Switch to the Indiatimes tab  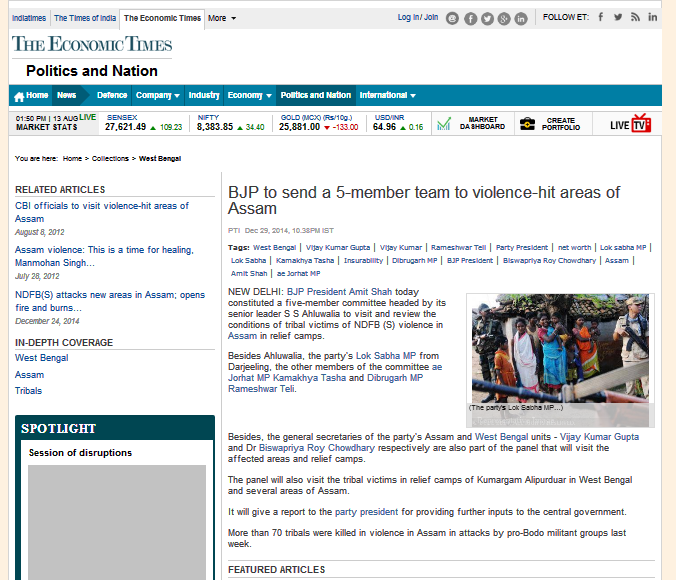[29, 18]
